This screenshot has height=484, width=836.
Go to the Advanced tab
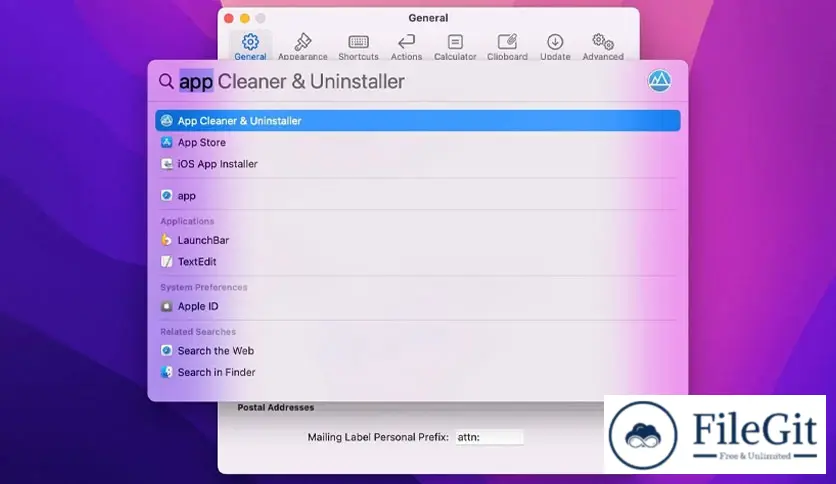603,47
